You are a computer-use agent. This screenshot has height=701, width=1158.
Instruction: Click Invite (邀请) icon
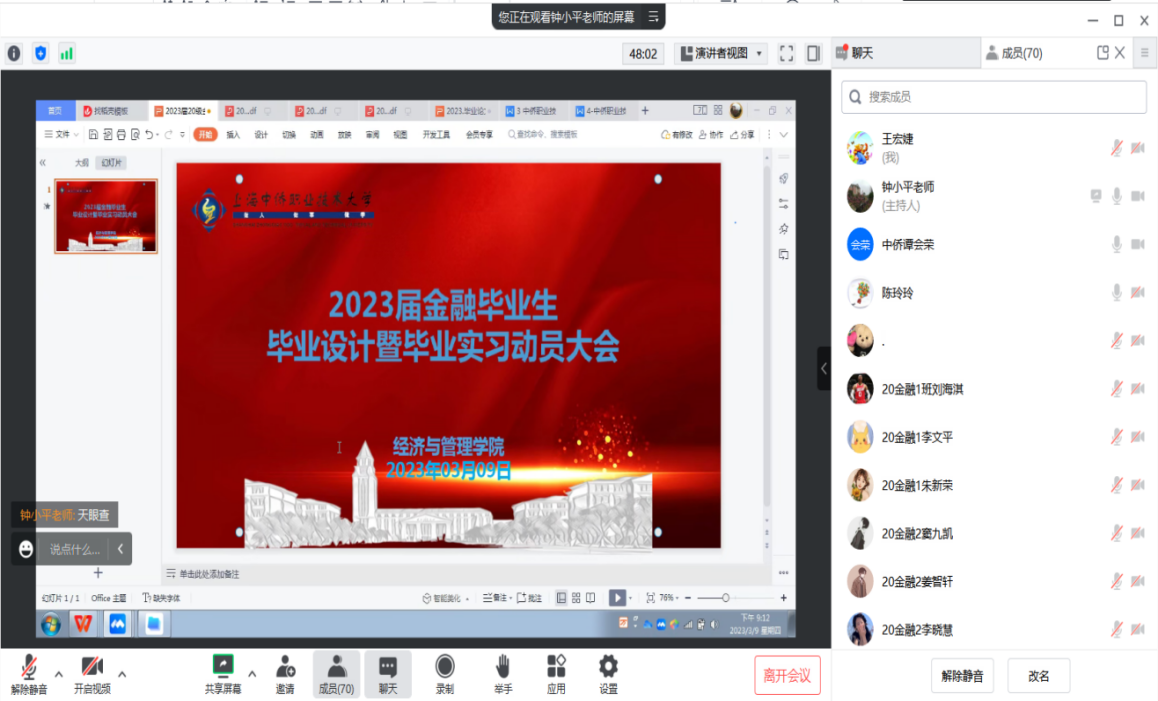pyautogui.click(x=285, y=673)
